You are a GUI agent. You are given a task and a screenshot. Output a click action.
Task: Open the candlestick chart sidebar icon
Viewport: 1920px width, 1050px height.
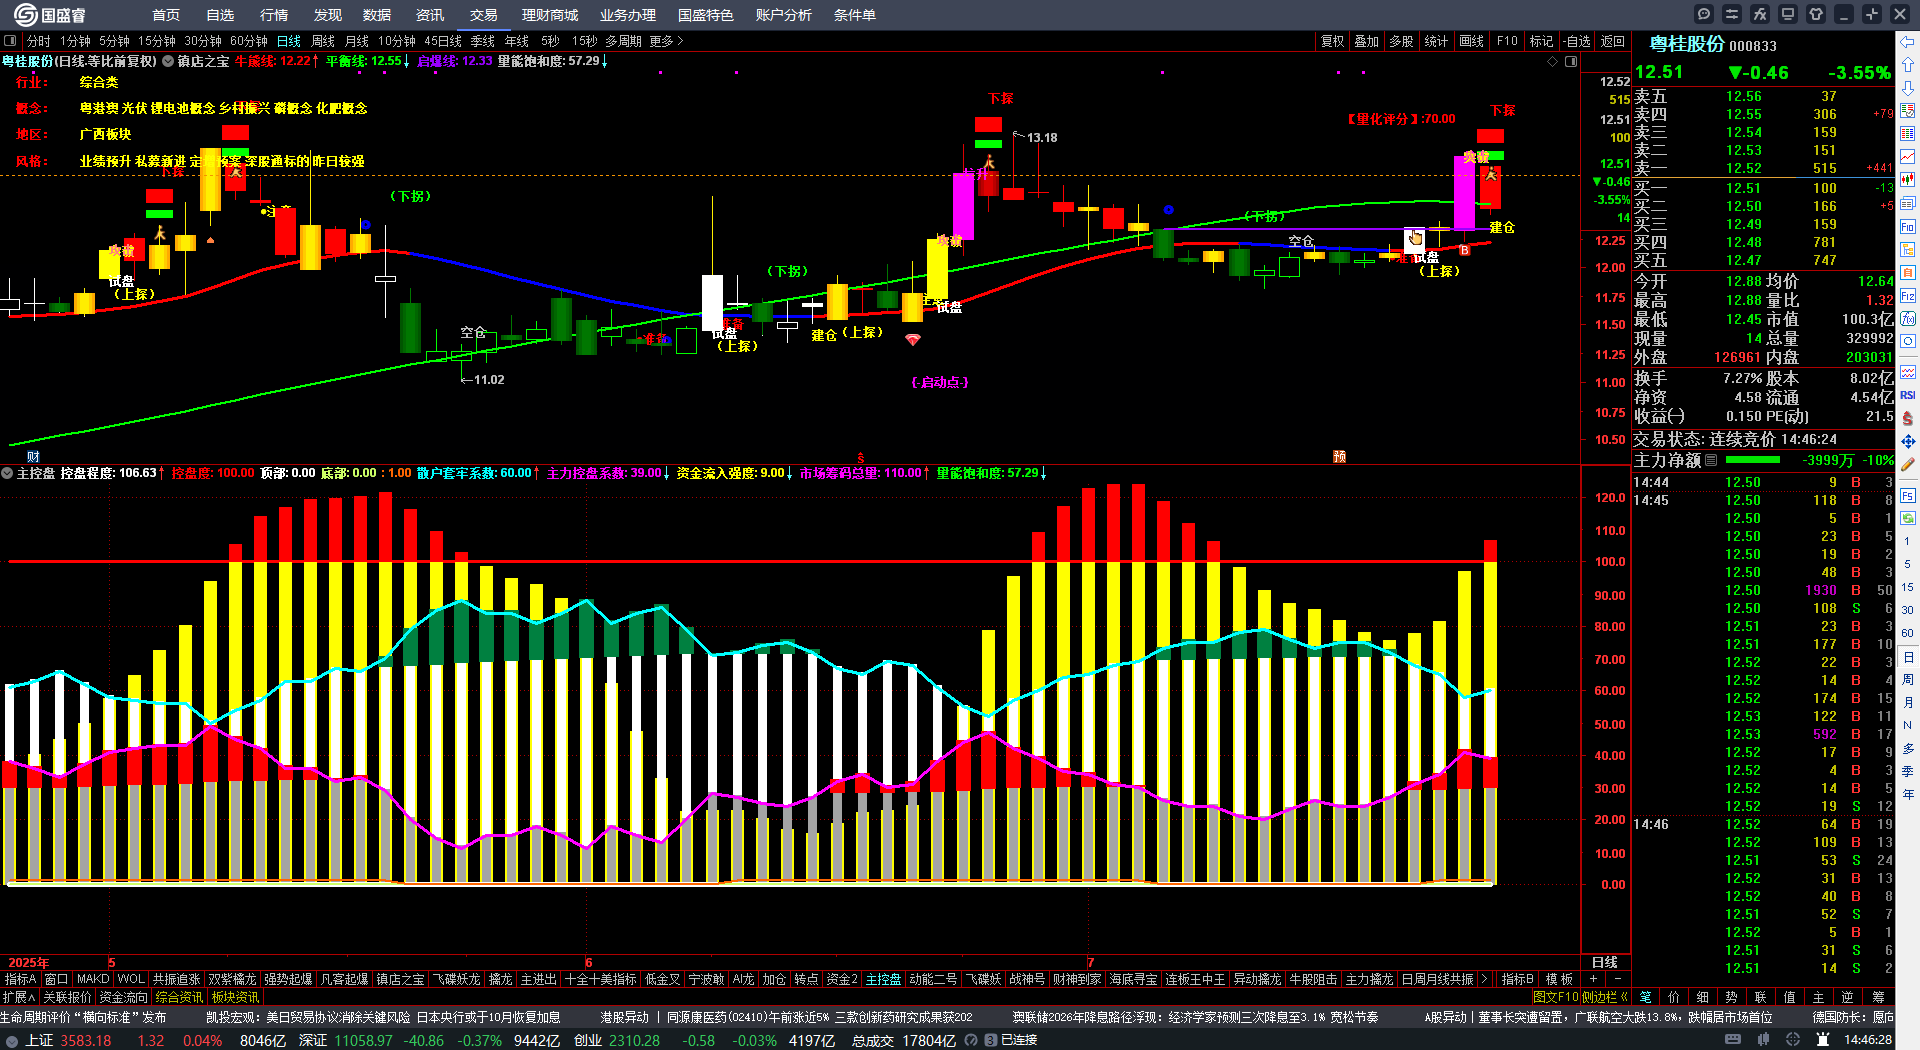[1908, 180]
